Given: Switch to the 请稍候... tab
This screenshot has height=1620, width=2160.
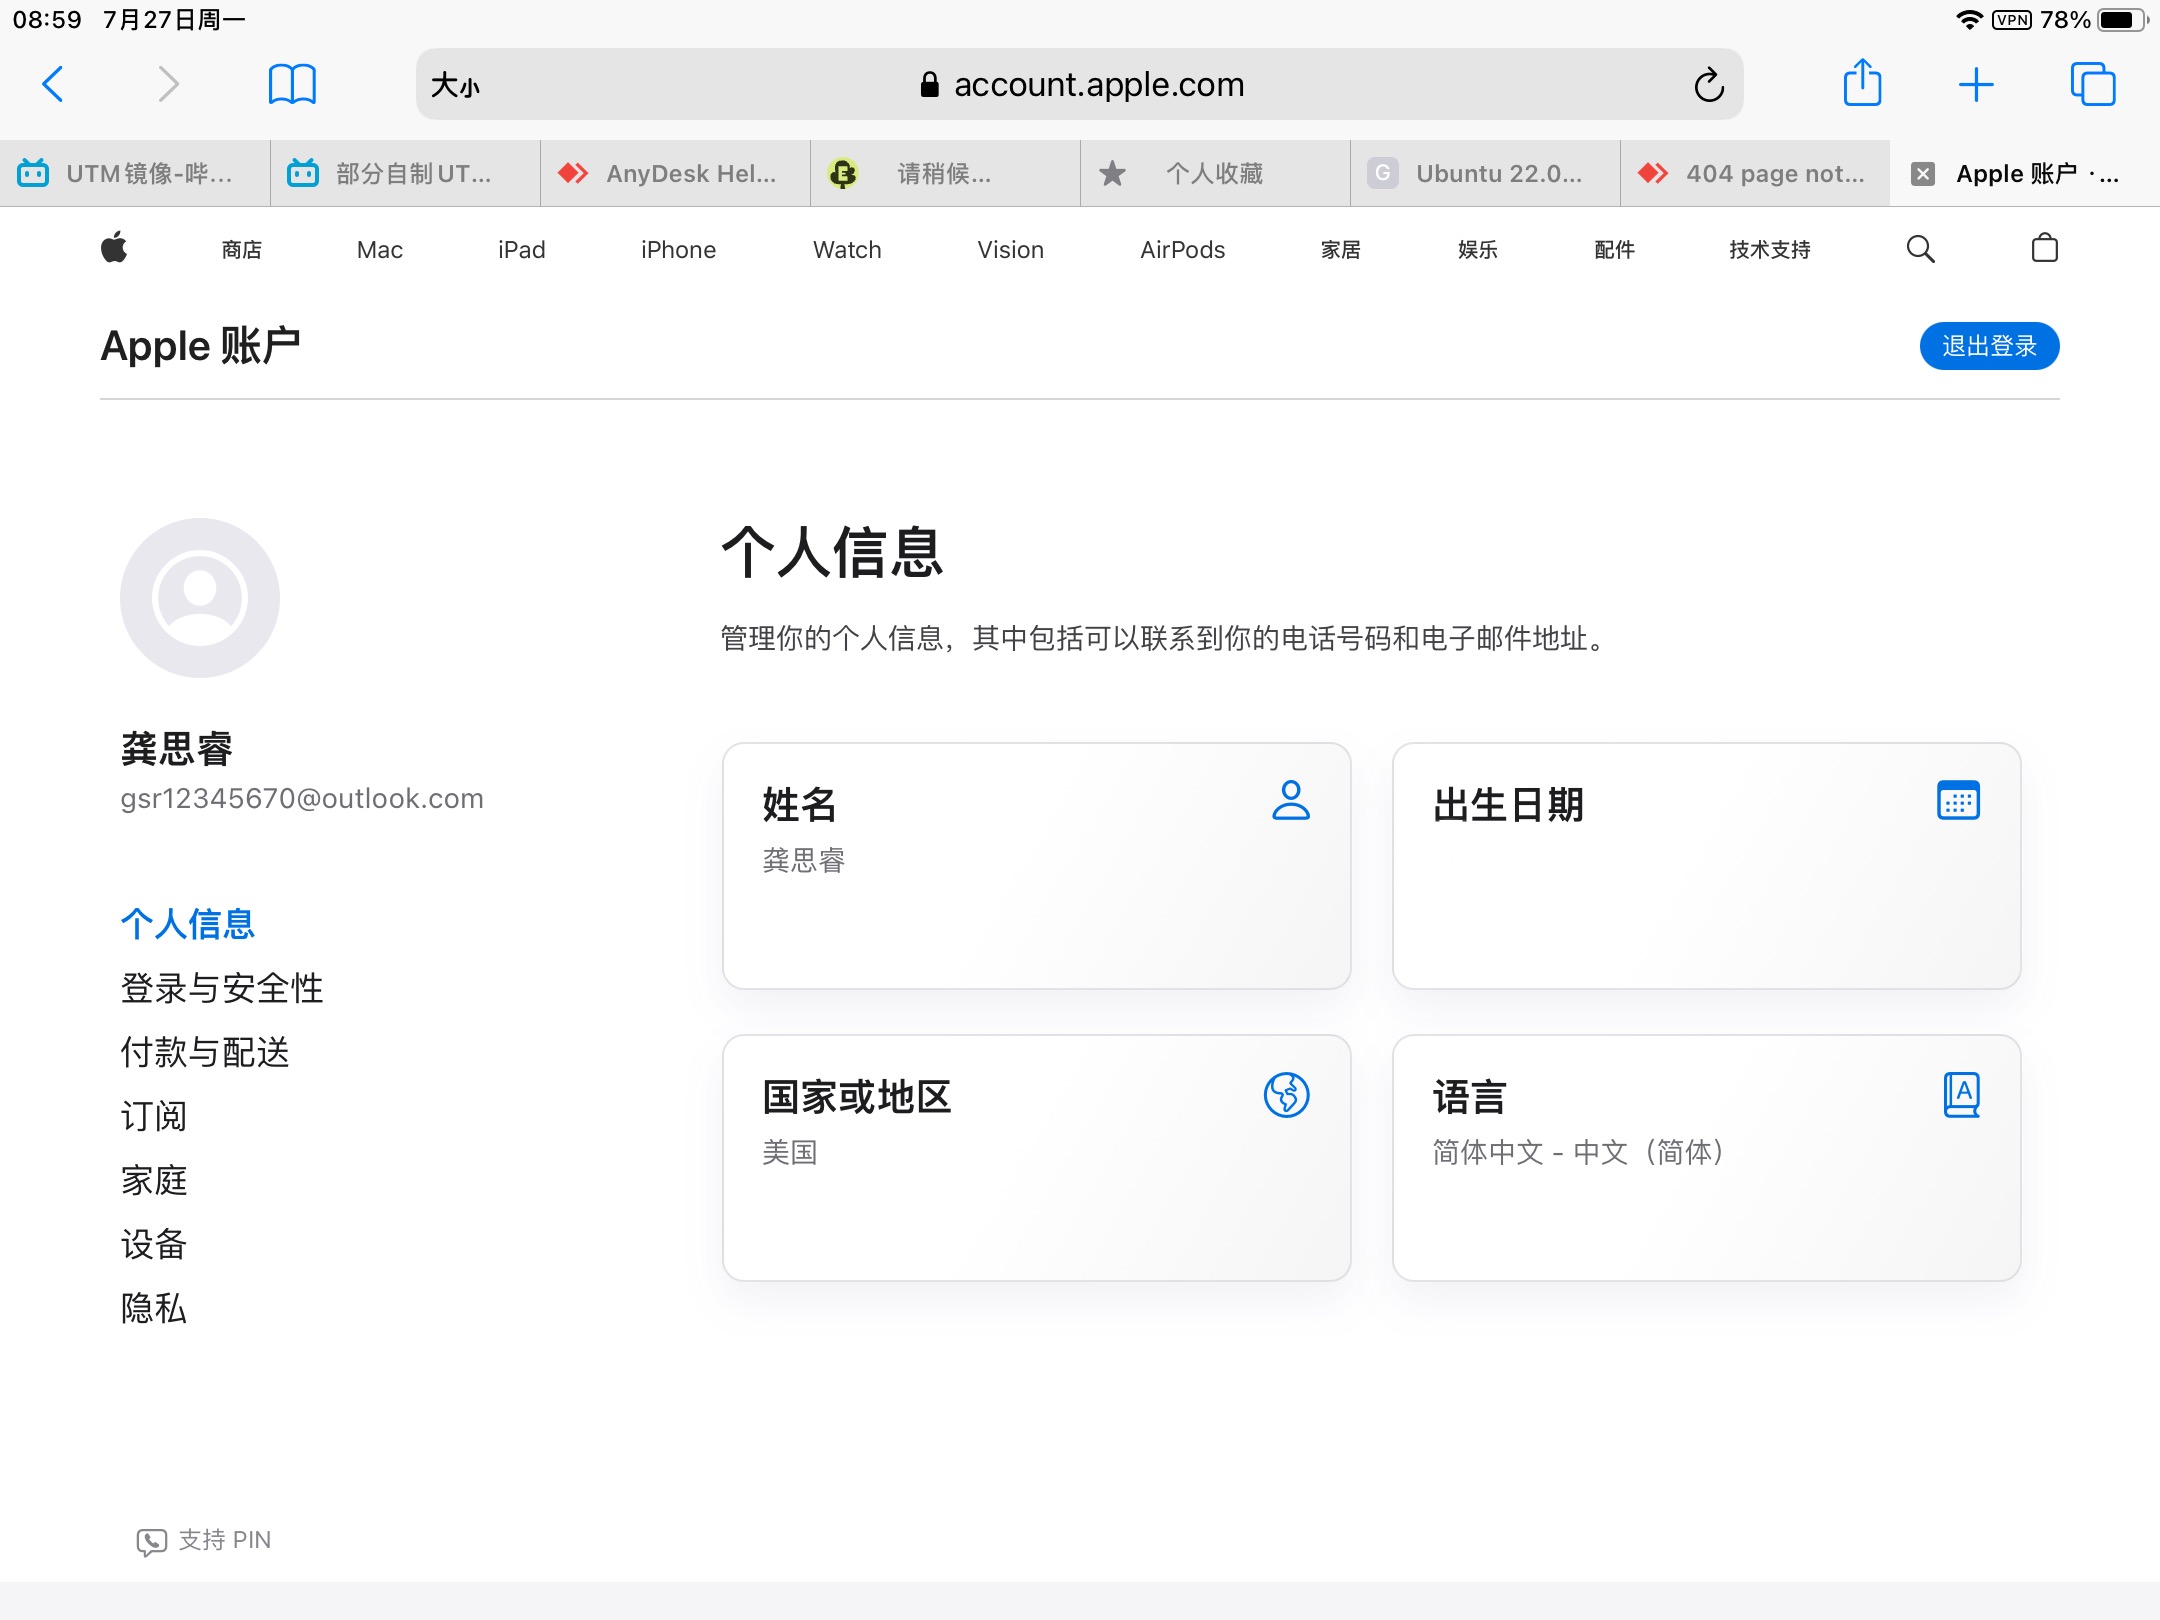Looking at the screenshot, I should point(945,174).
